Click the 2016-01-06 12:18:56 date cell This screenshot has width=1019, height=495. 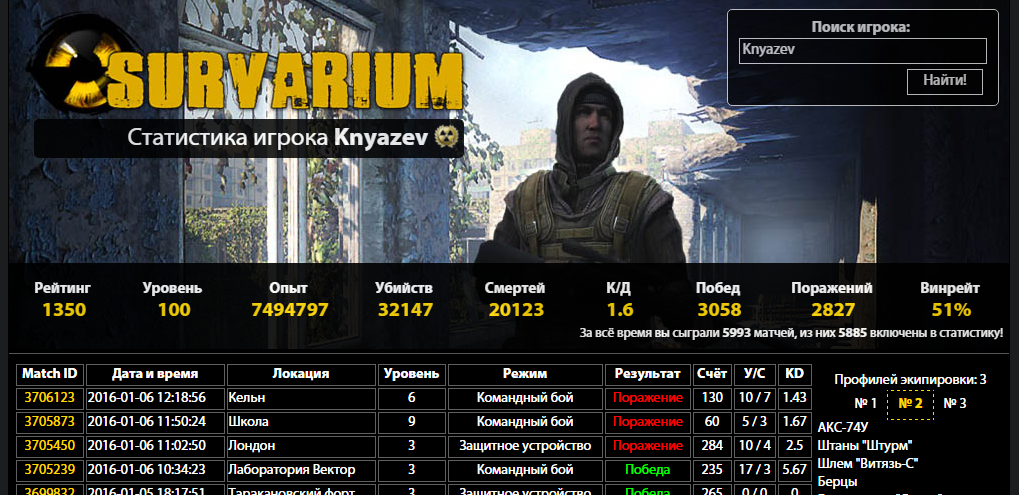[x=155, y=398]
